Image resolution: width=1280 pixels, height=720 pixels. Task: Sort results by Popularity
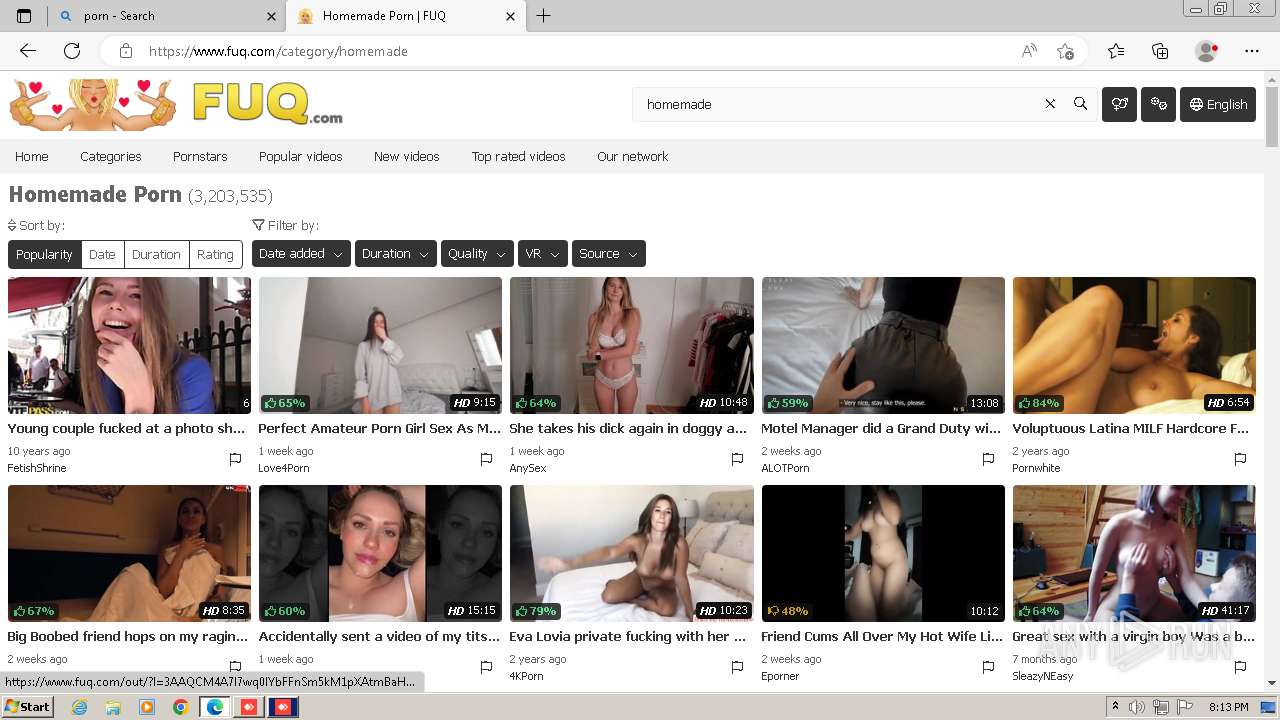(x=44, y=254)
